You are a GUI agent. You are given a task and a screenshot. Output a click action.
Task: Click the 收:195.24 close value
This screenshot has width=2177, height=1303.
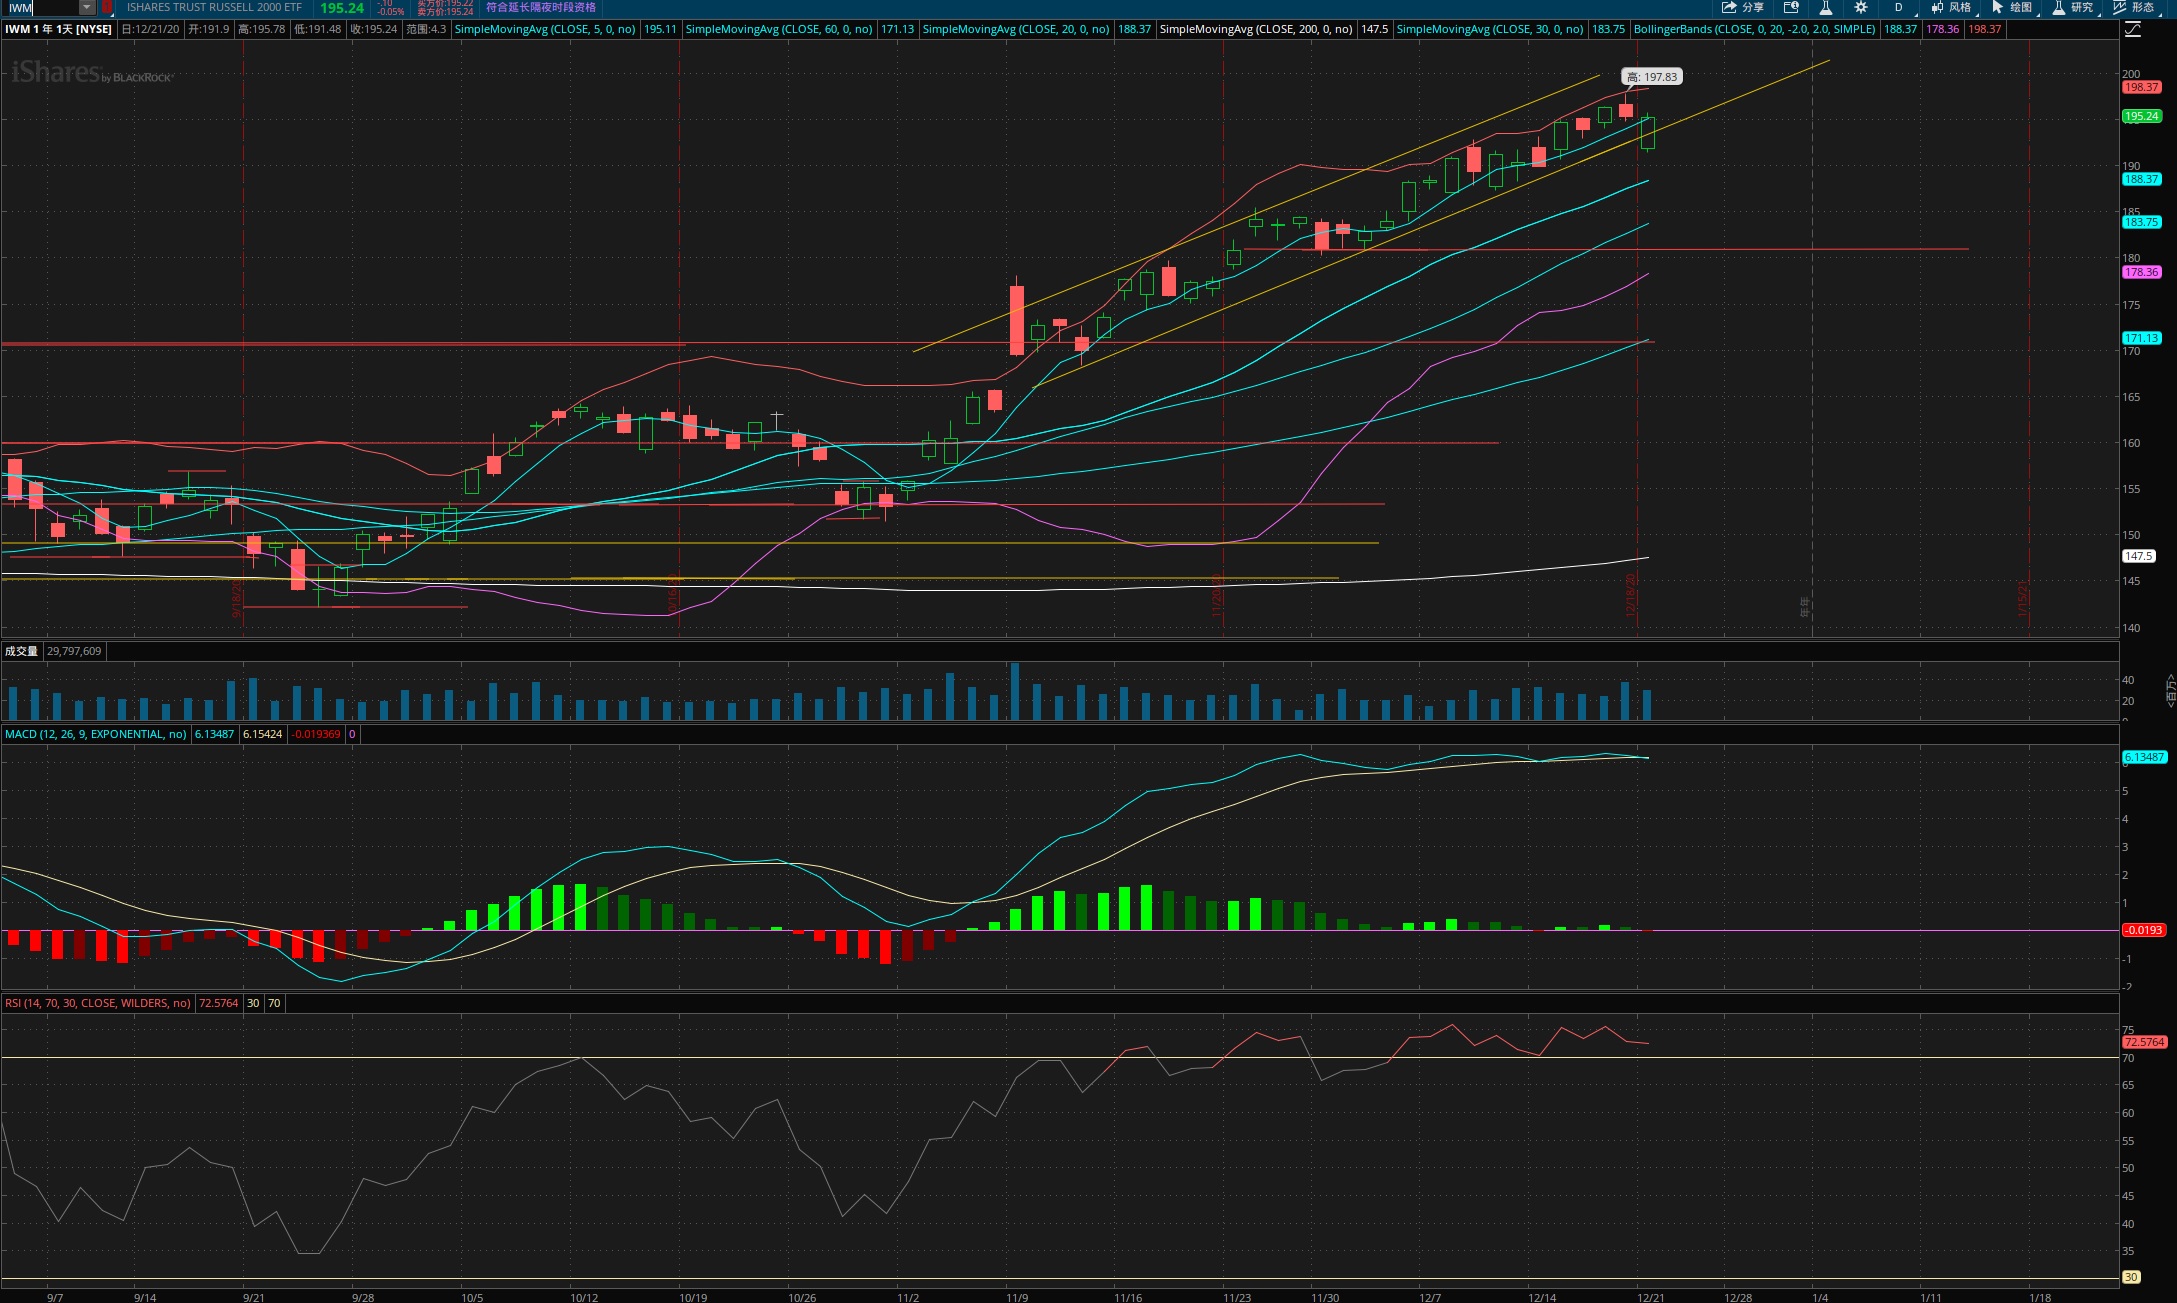pos(374,29)
